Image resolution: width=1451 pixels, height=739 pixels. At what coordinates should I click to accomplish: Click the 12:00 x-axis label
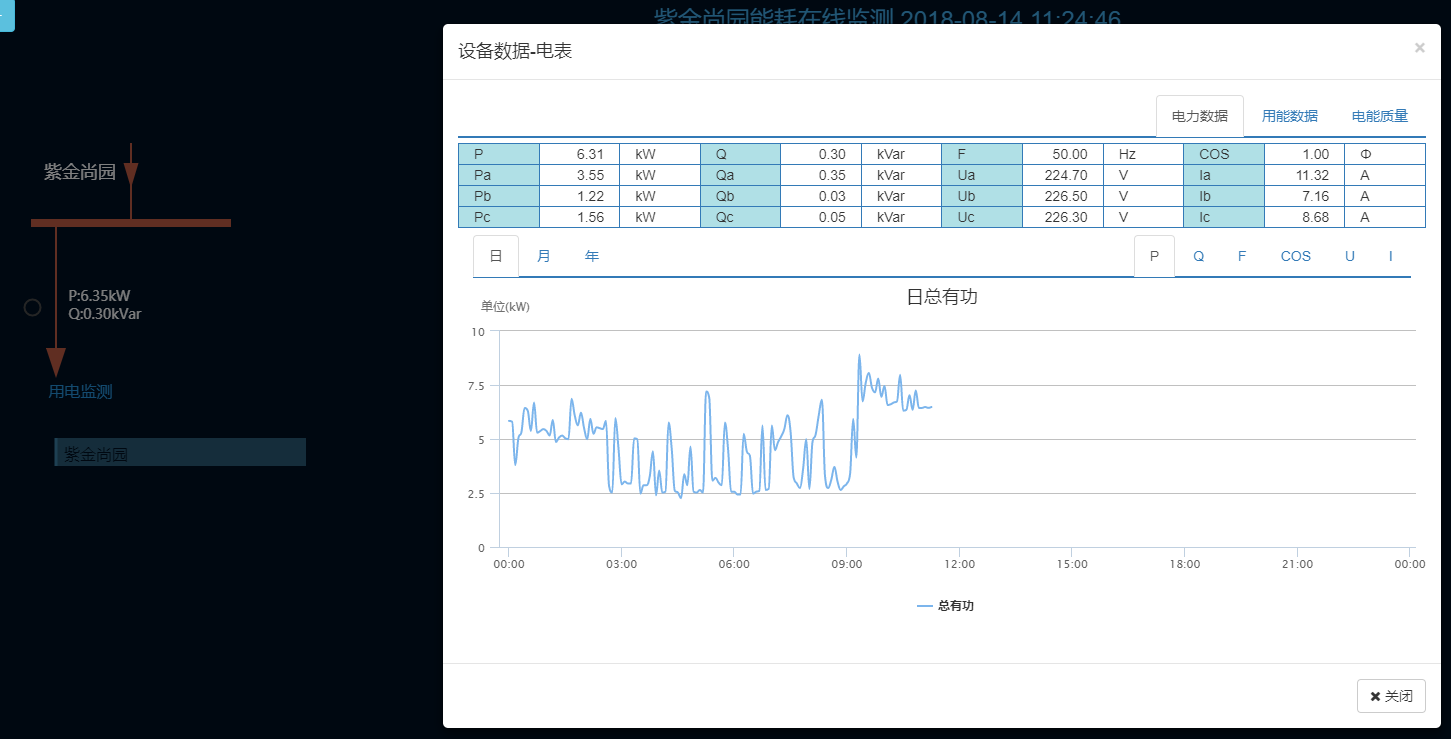click(x=959, y=564)
